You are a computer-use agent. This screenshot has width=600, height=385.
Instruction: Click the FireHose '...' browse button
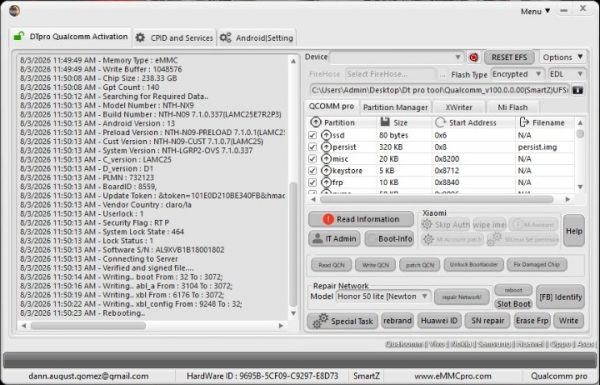click(x=442, y=75)
